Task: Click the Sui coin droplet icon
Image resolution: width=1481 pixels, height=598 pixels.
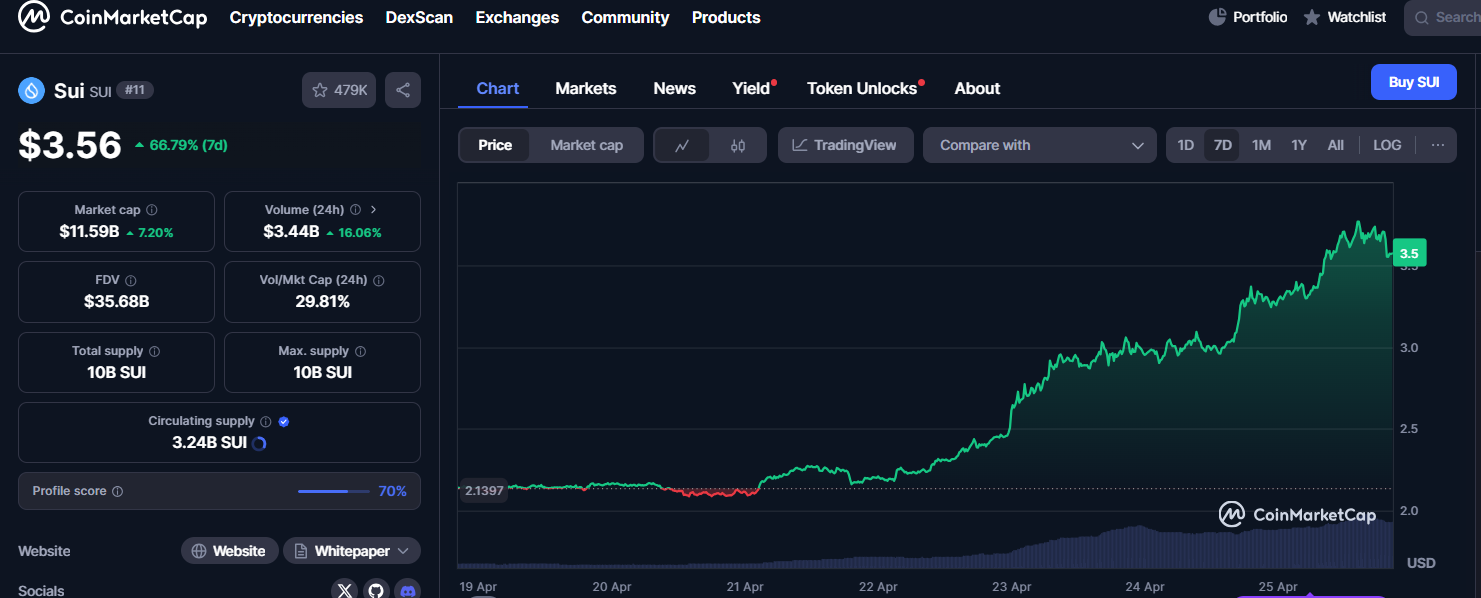Action: pos(32,91)
